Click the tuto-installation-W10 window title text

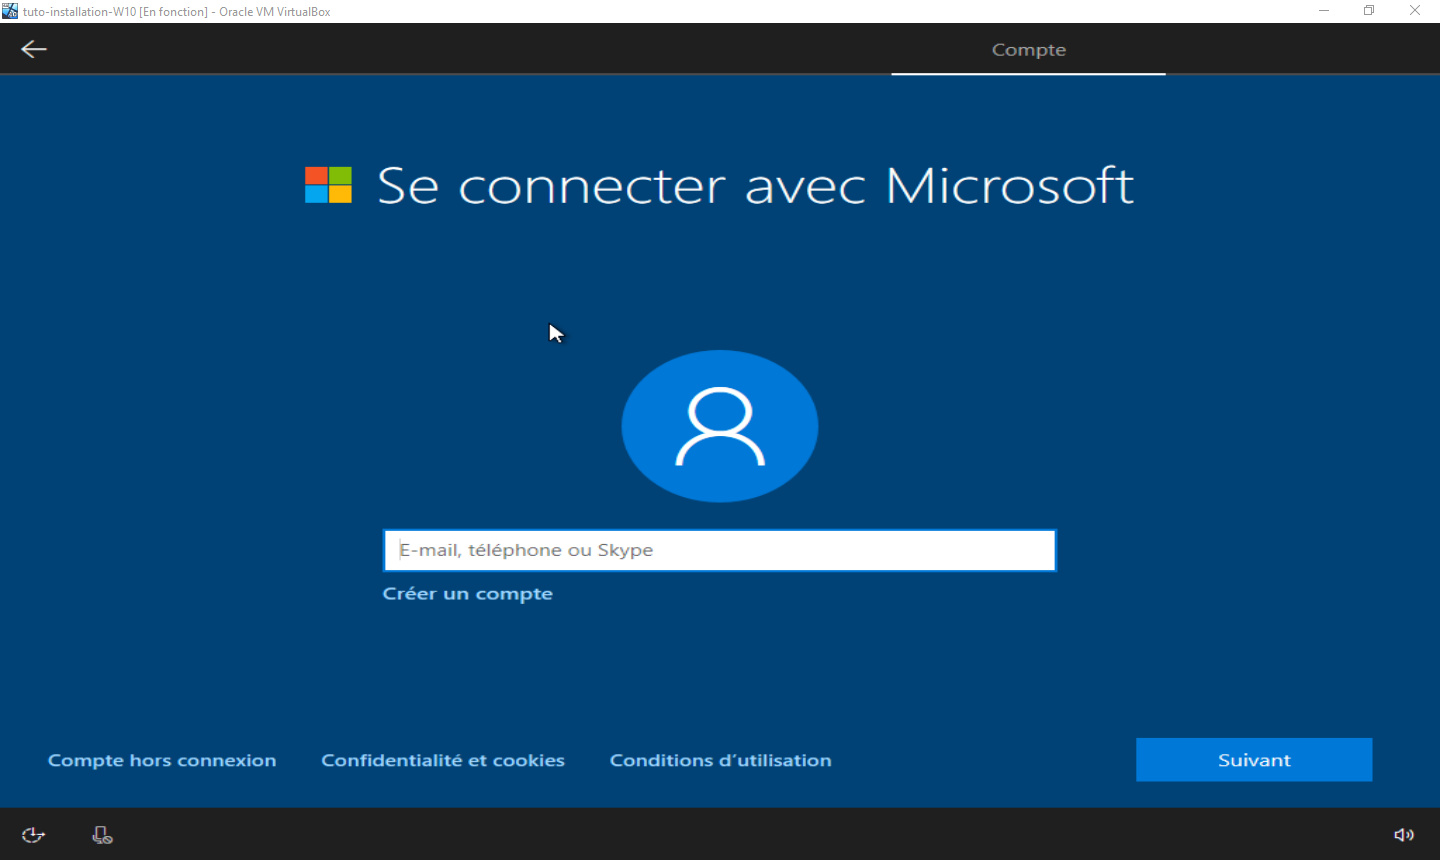pyautogui.click(x=114, y=12)
